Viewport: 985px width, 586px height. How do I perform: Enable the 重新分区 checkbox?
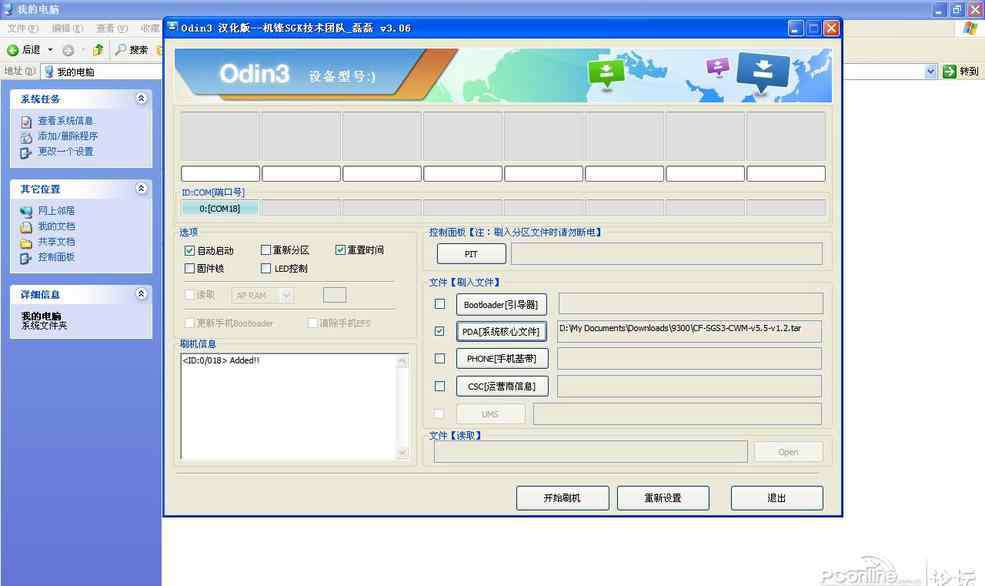click(x=266, y=250)
